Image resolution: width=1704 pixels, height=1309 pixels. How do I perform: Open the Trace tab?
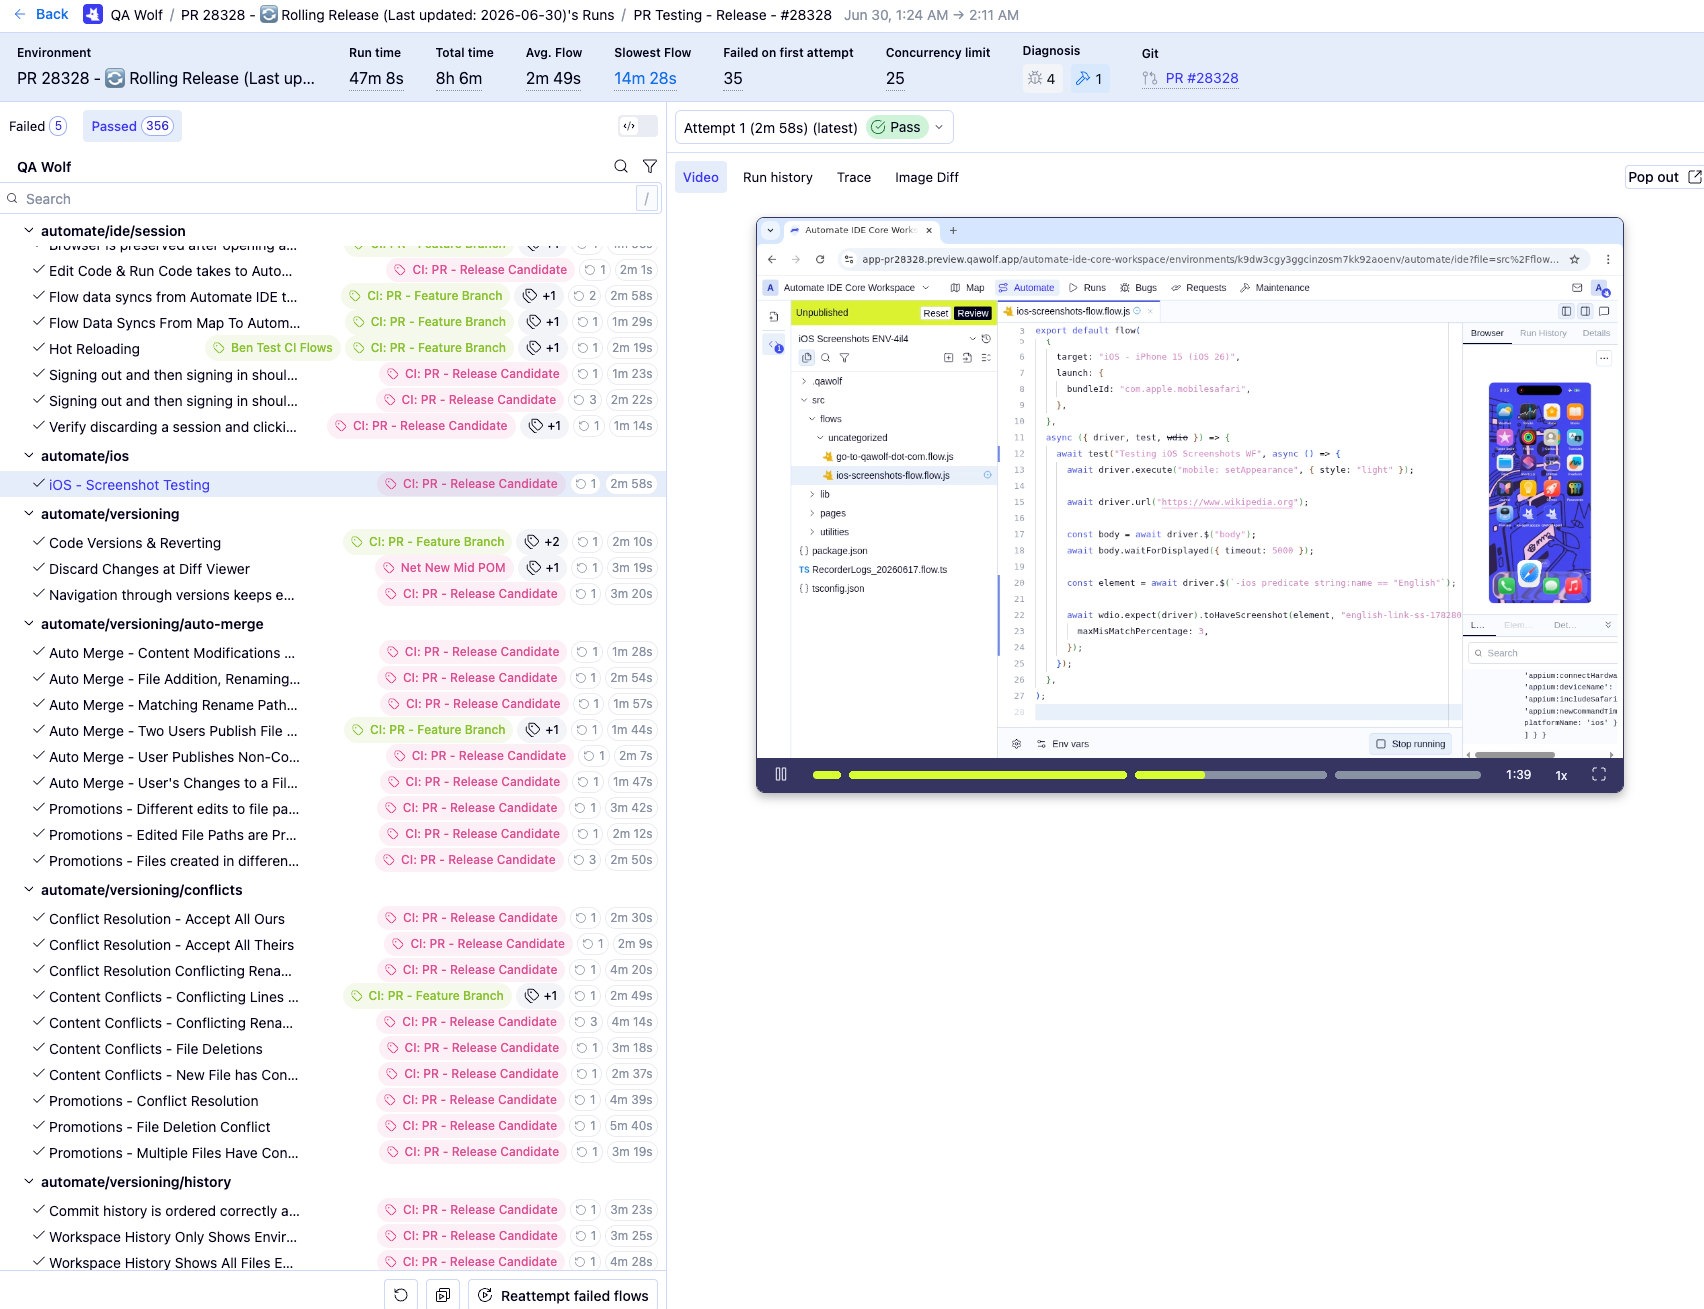point(853,177)
